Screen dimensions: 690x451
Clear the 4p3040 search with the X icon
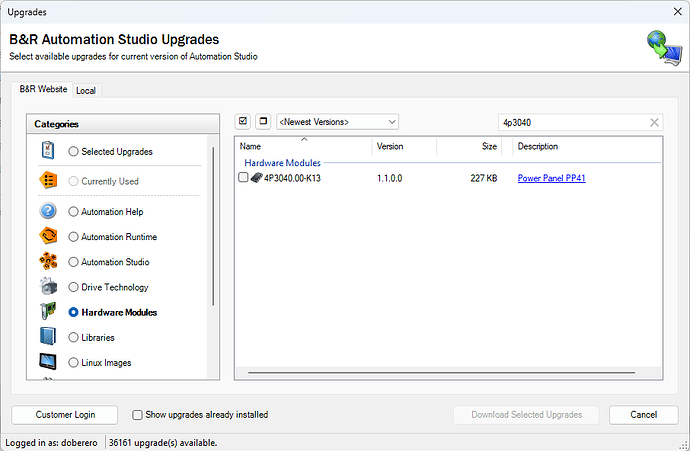click(654, 122)
